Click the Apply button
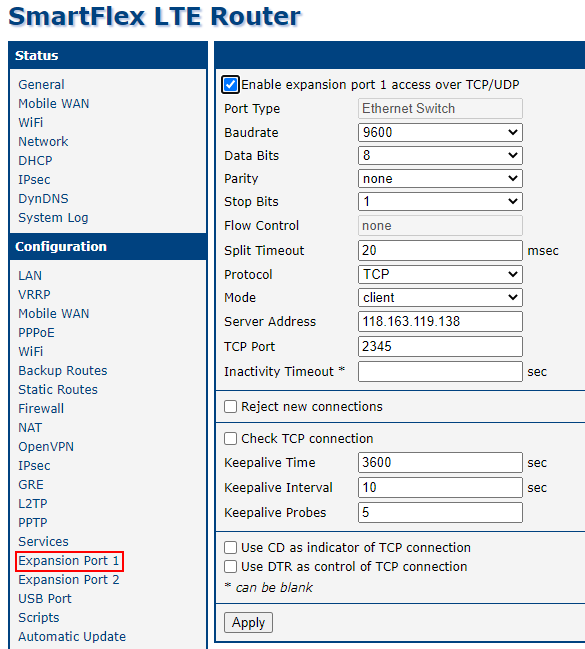The height and width of the screenshot is (649, 585). coord(248,623)
